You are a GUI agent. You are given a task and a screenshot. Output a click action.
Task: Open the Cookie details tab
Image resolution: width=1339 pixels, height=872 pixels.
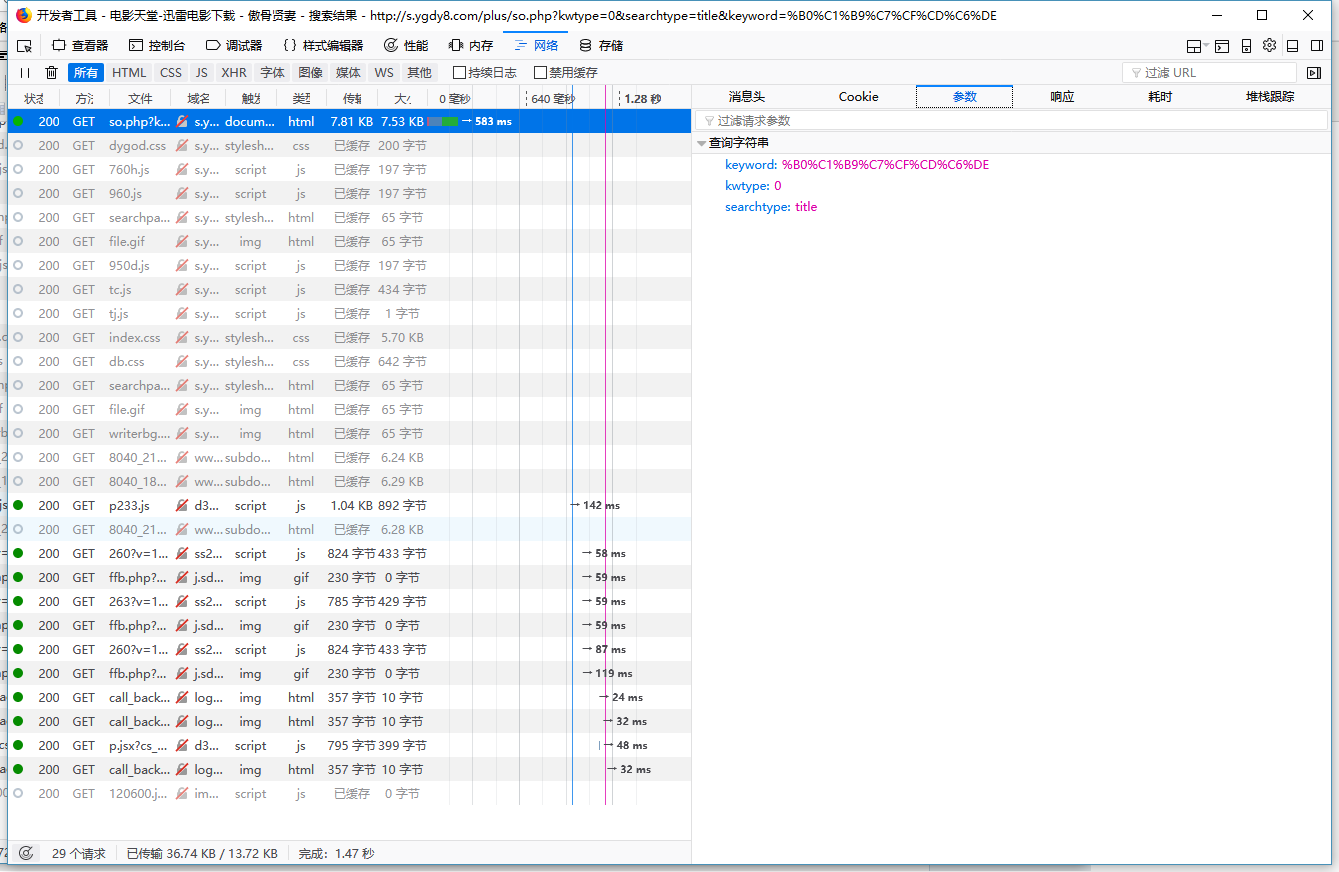coord(859,97)
